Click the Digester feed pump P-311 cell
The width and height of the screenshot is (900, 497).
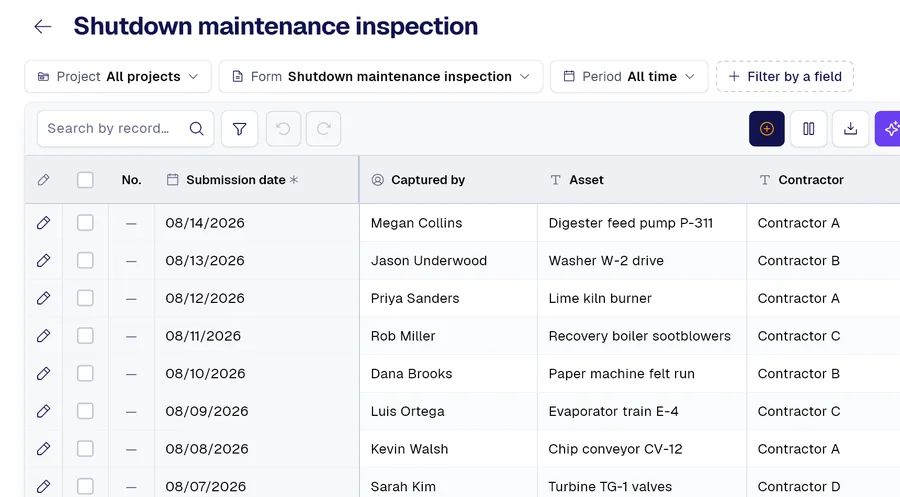coord(642,223)
